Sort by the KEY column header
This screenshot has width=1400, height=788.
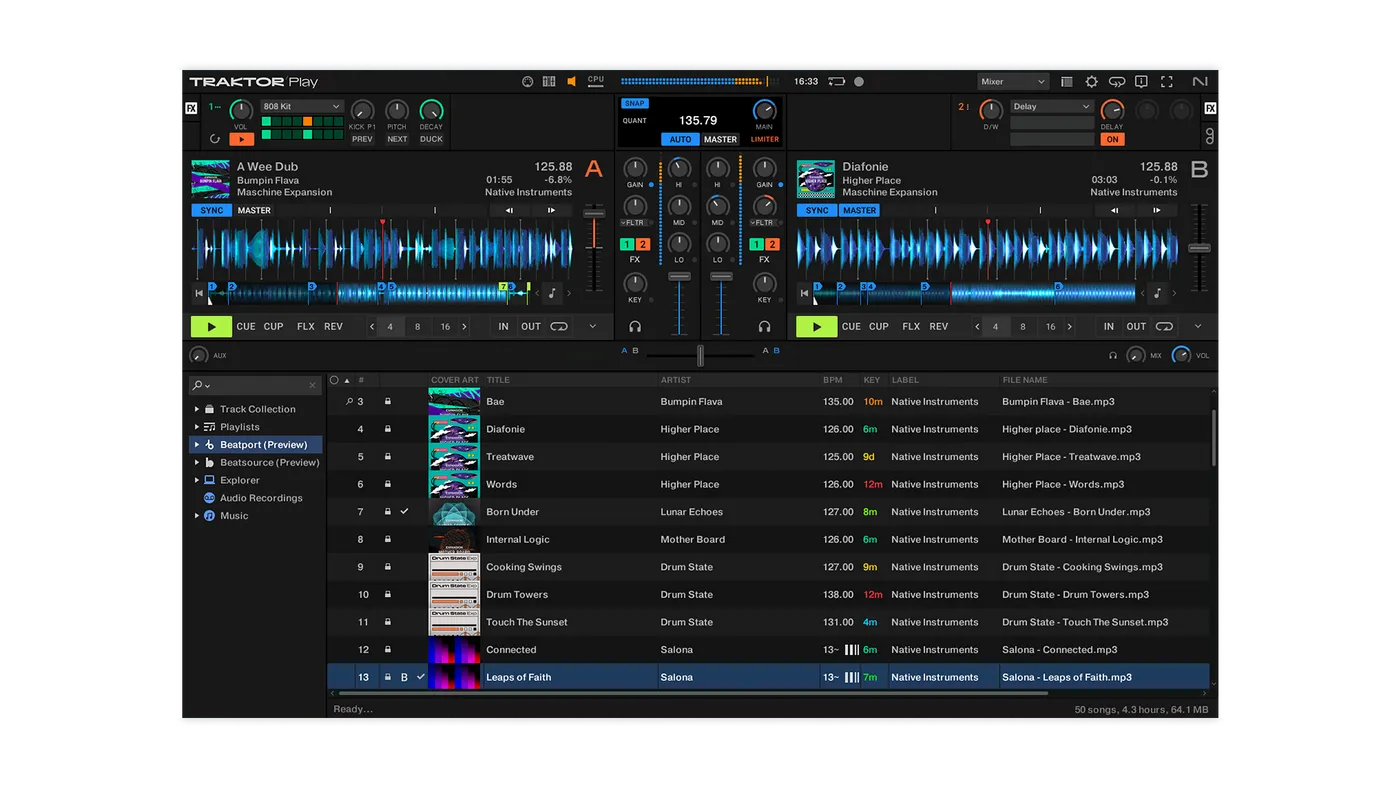(872, 380)
